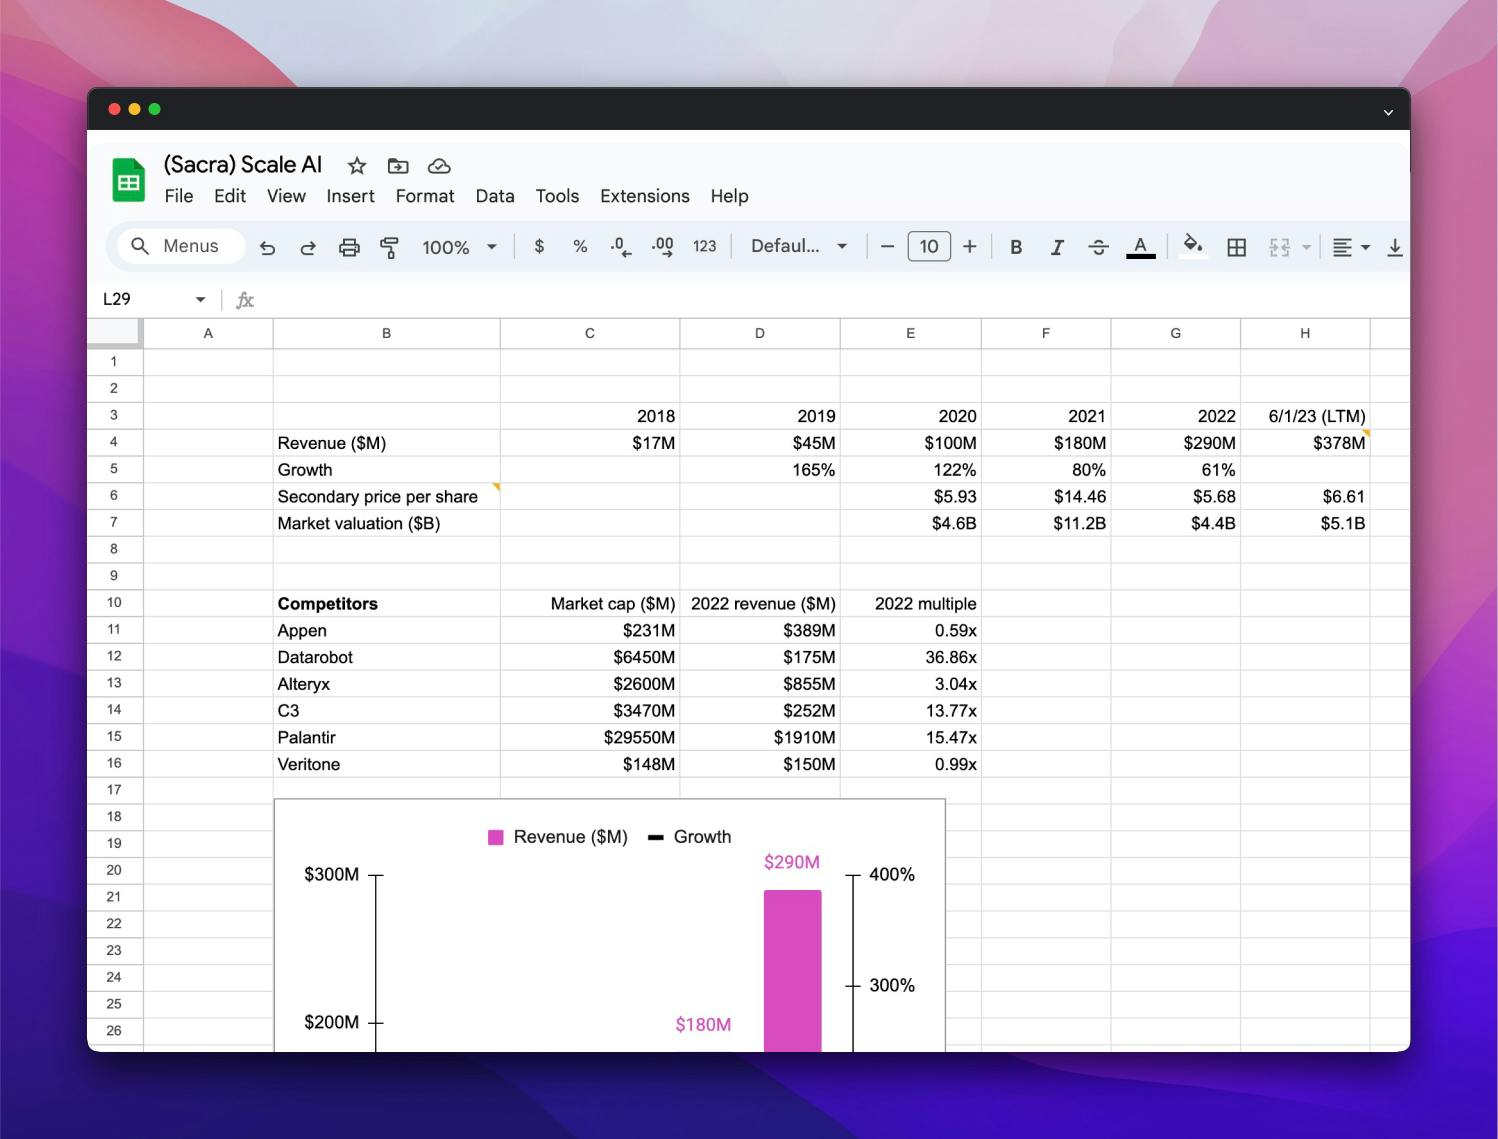
Task: Click the Revenue ($M) chart legend entry
Action: pyautogui.click(x=558, y=837)
